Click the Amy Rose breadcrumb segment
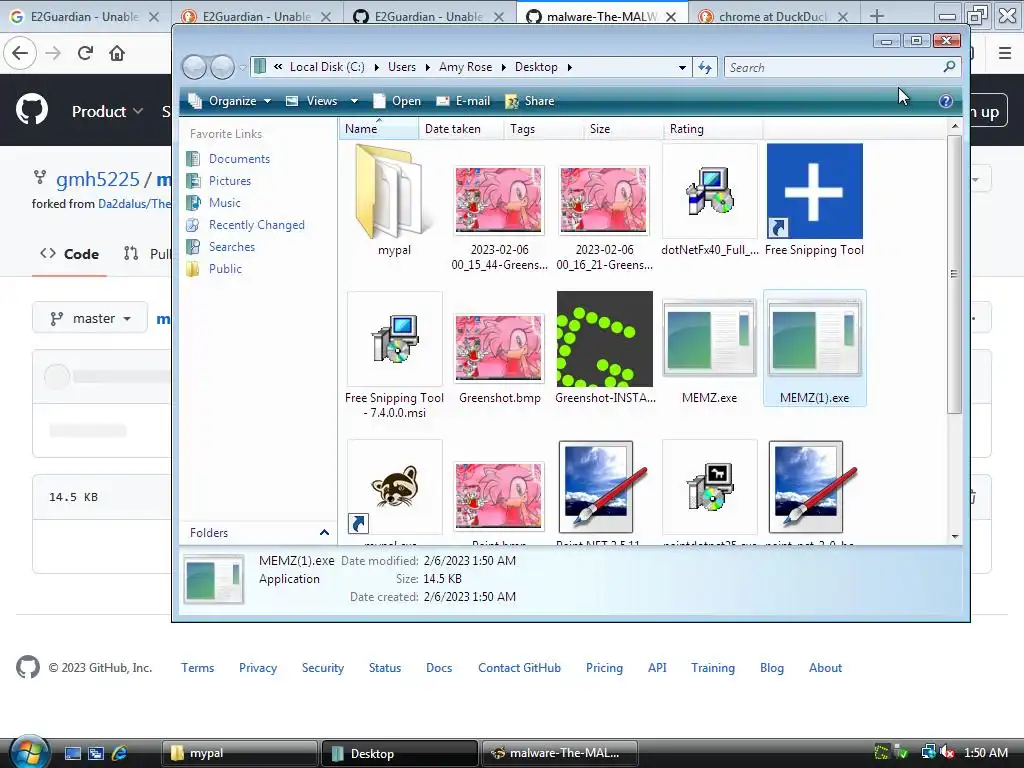This screenshot has height=768, width=1024. point(466,67)
